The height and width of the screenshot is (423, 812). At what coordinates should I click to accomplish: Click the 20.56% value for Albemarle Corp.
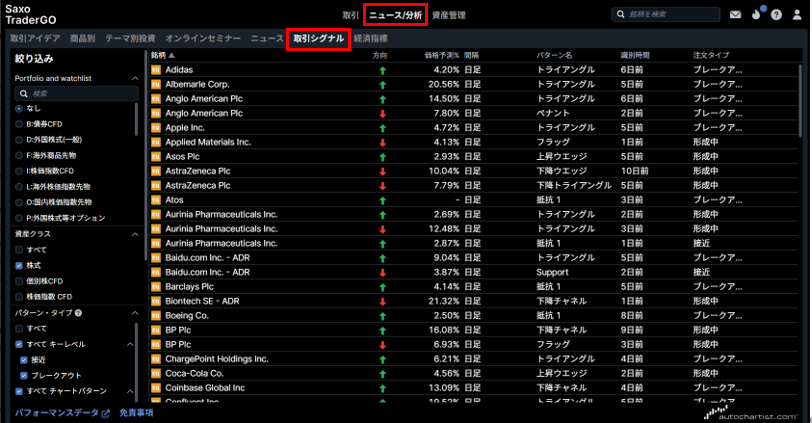[x=444, y=84]
